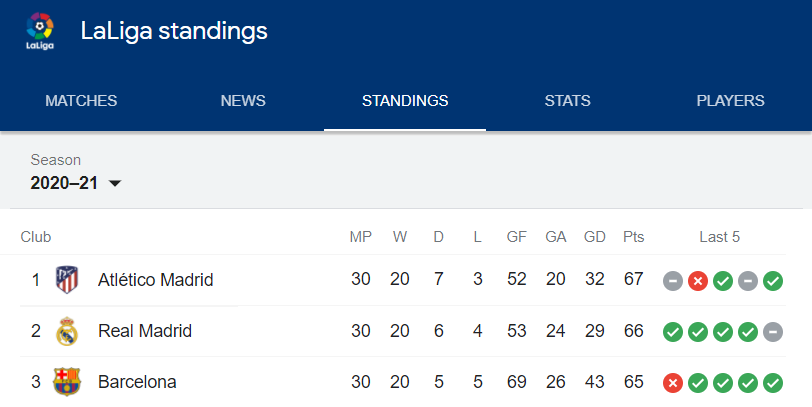Click Atlético Madrid's last green win icon

point(773,281)
